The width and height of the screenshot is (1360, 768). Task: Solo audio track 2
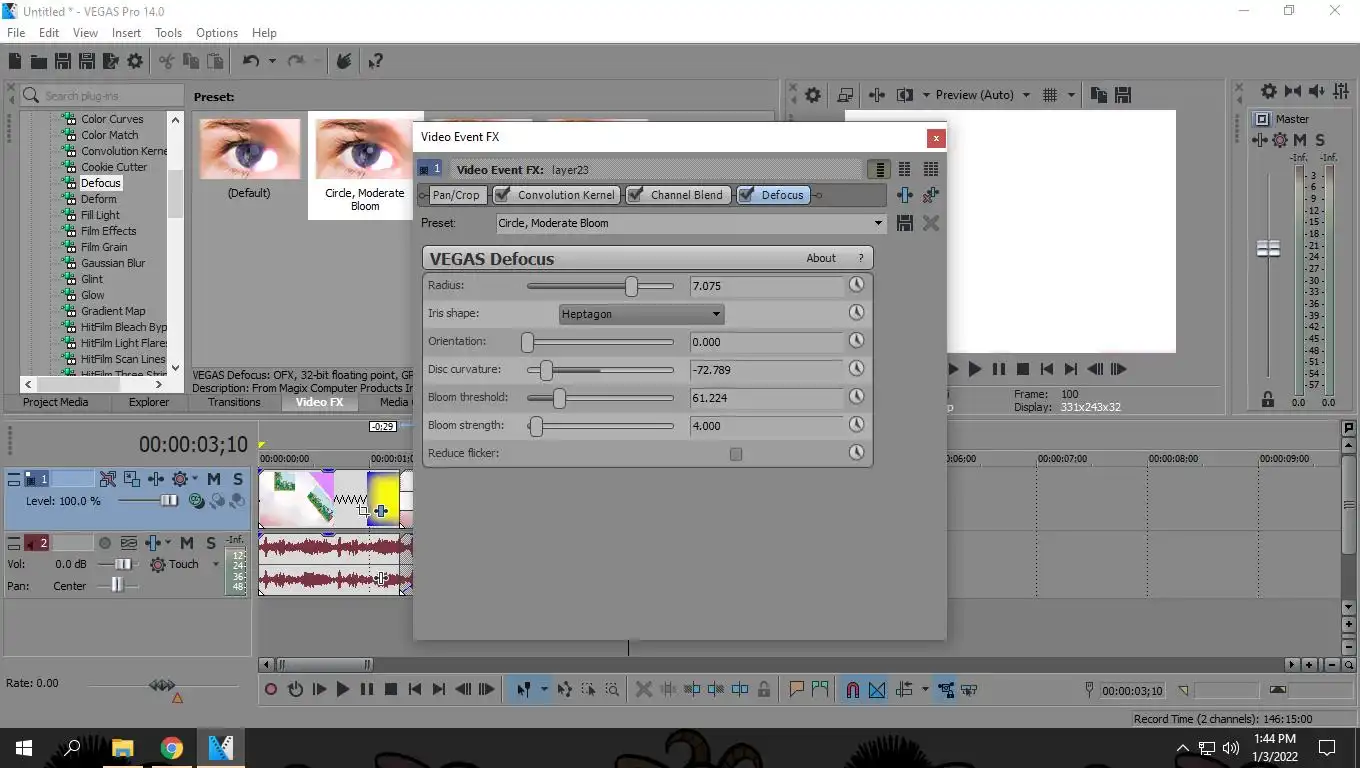(x=210, y=543)
